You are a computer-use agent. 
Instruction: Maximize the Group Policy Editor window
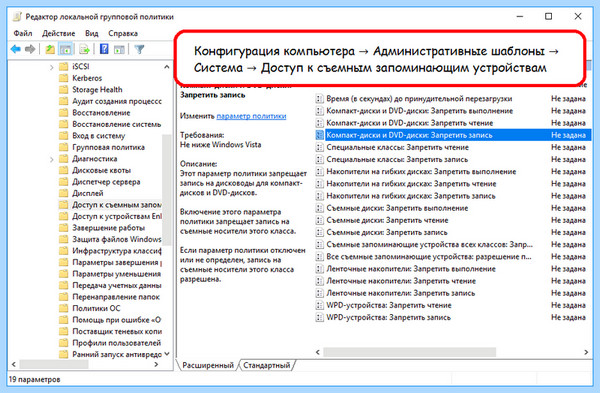[x=548, y=16]
